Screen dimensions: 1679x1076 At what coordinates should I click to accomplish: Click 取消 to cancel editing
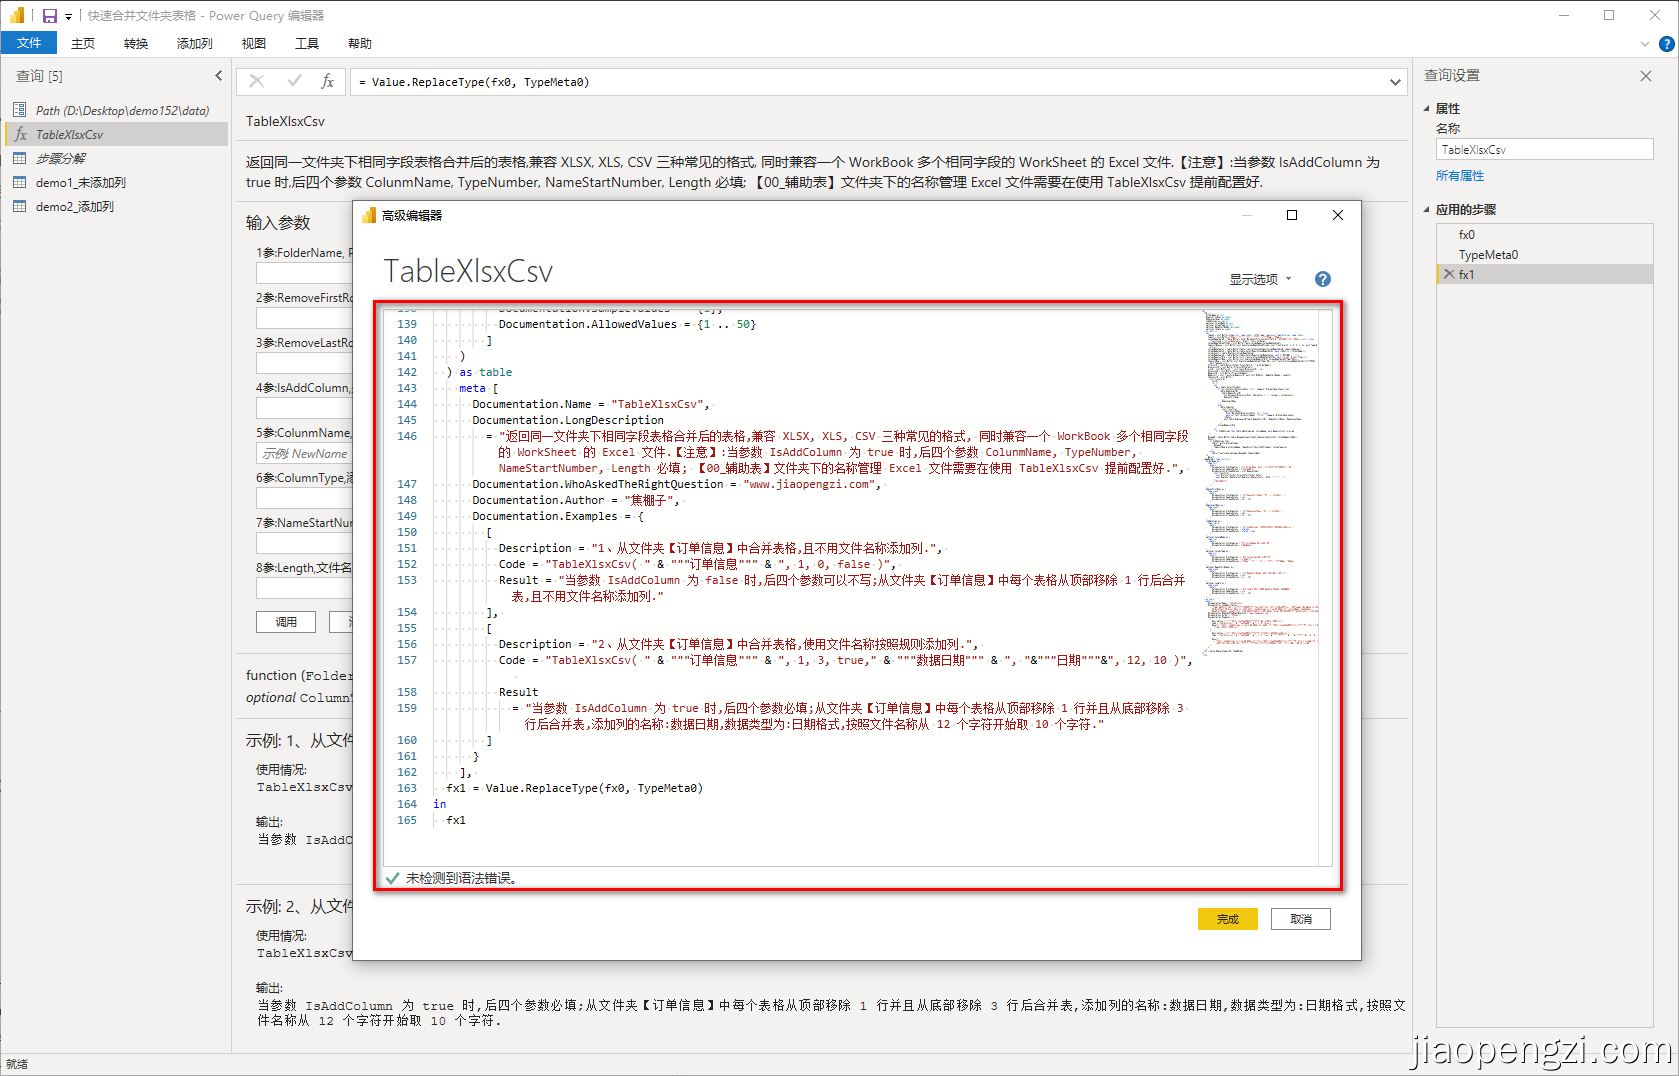pyautogui.click(x=1301, y=919)
